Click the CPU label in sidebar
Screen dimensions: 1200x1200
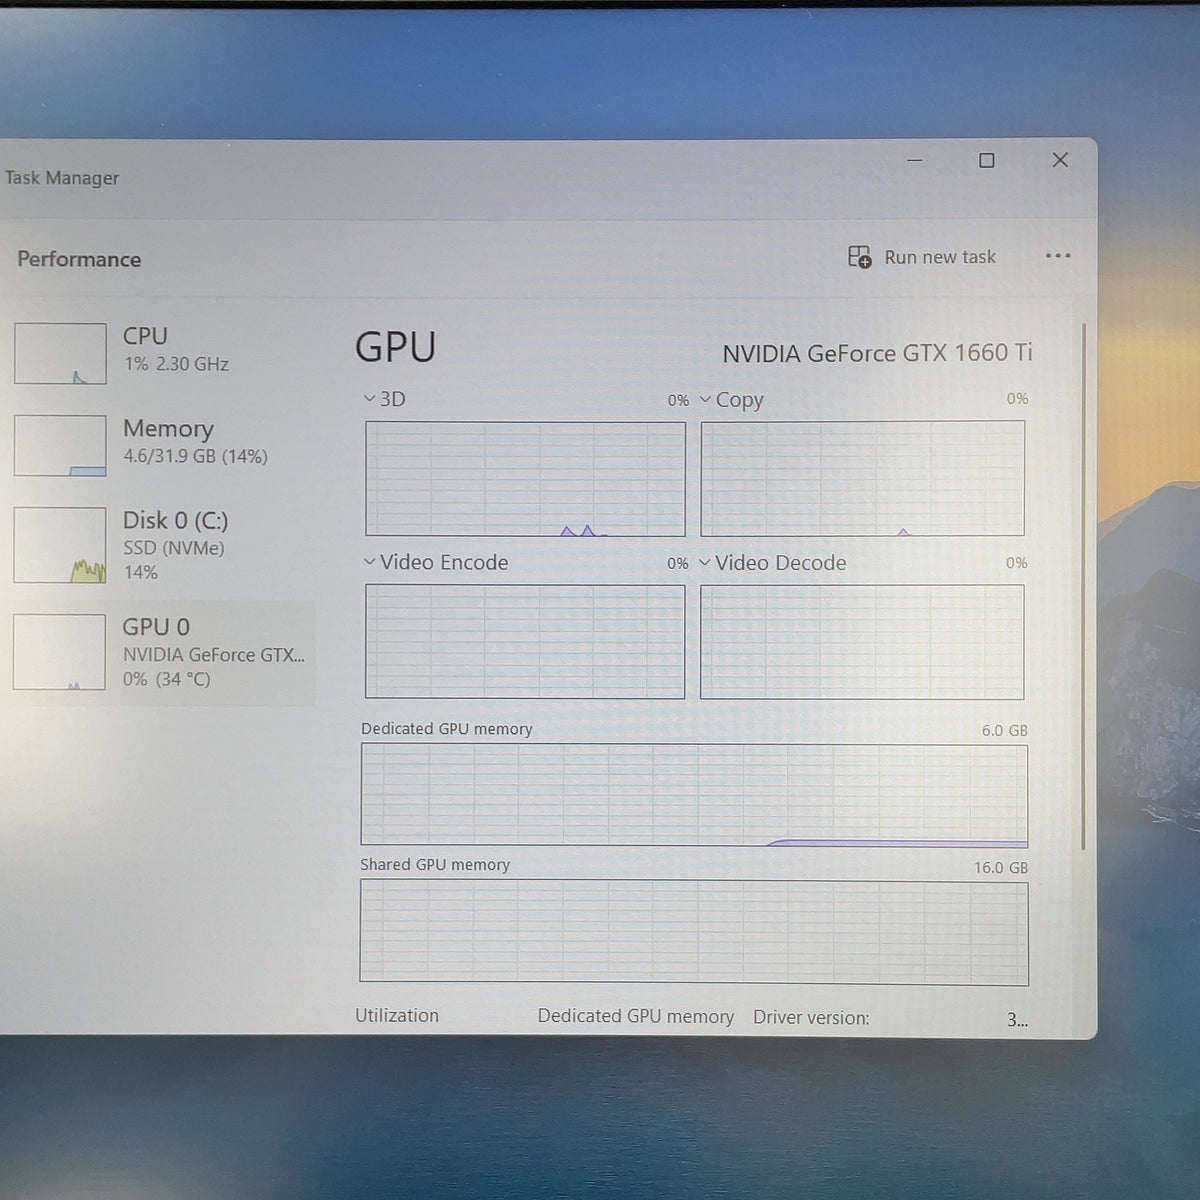tap(145, 336)
